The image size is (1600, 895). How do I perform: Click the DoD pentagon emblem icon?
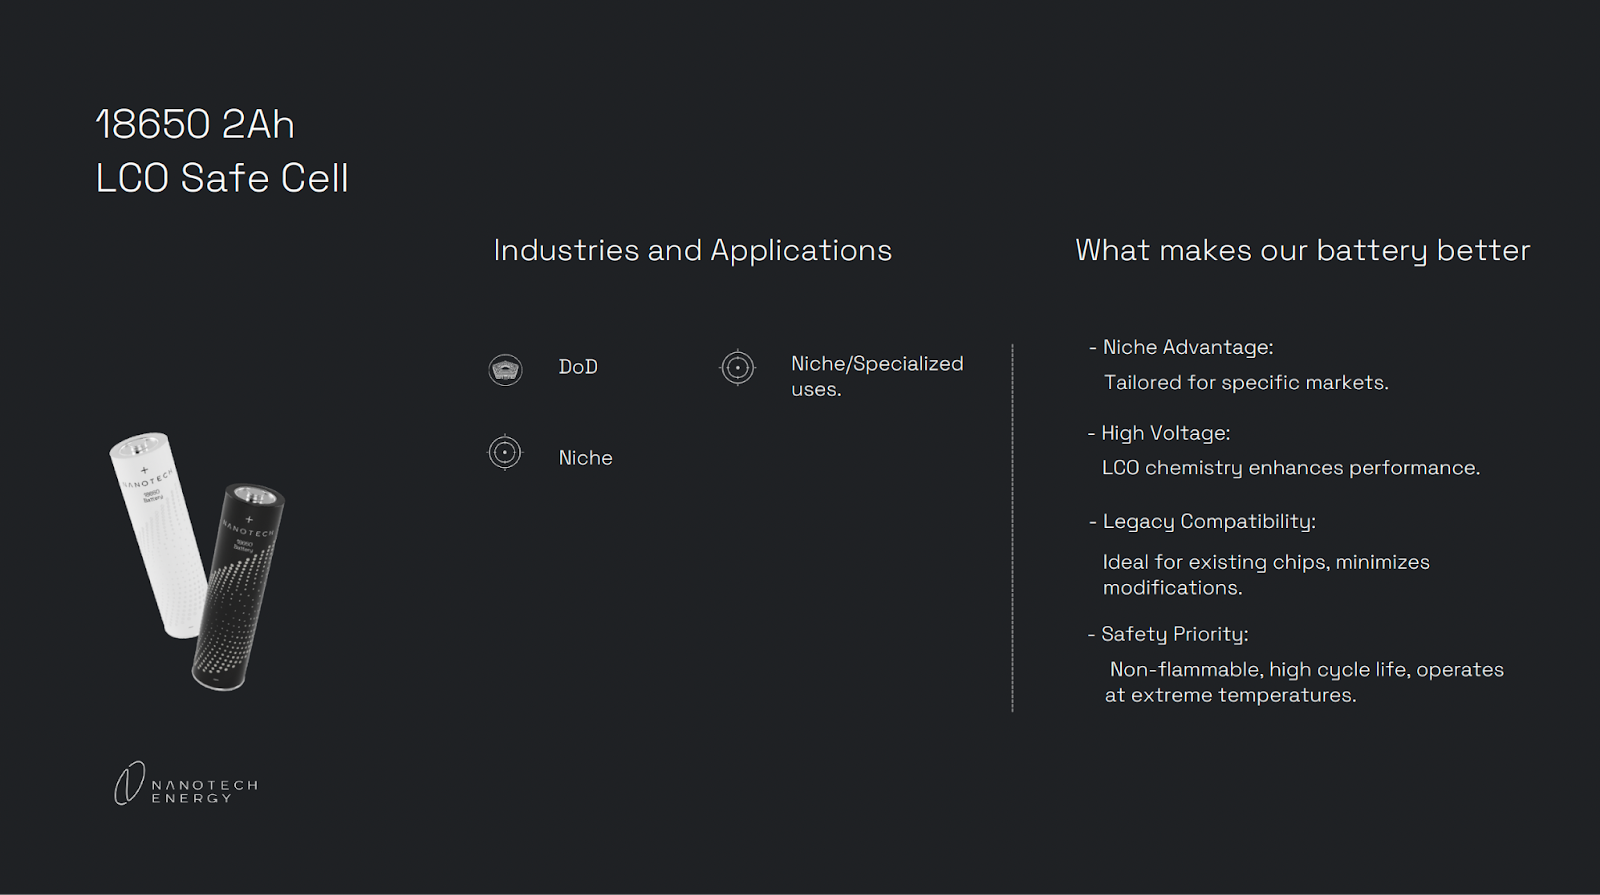coord(505,369)
